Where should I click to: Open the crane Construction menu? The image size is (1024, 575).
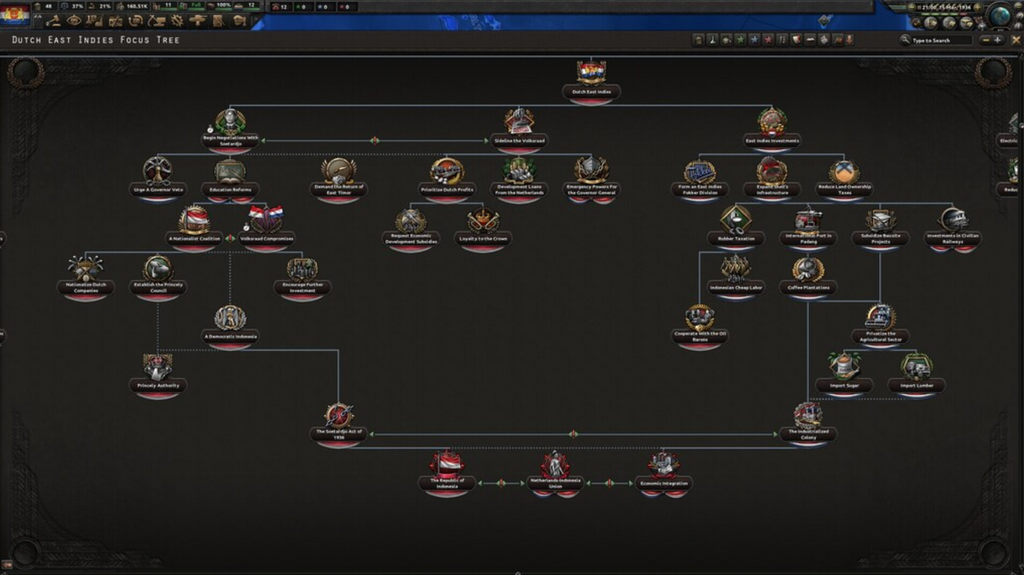156,21
